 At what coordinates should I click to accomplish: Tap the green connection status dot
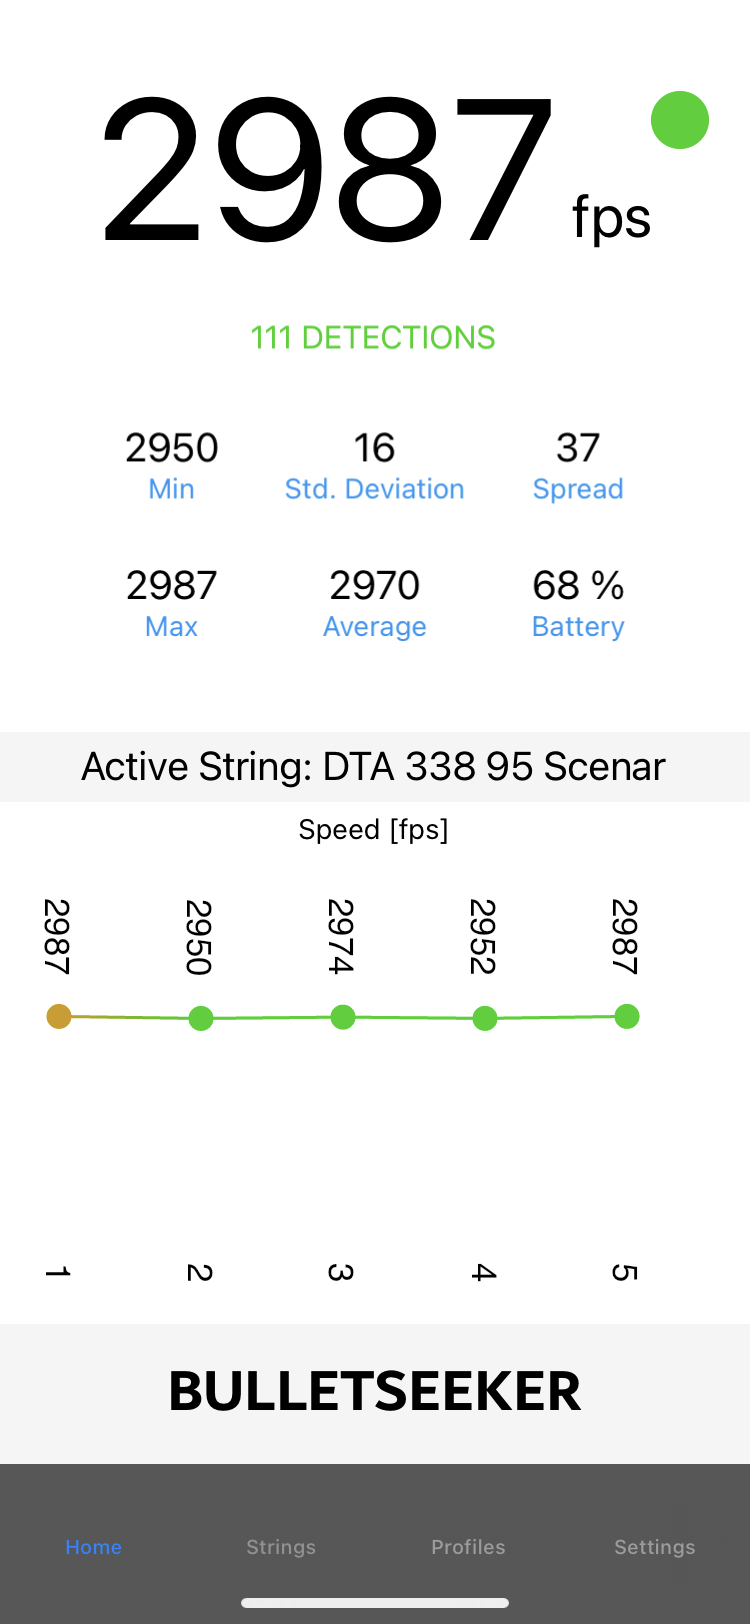[680, 120]
